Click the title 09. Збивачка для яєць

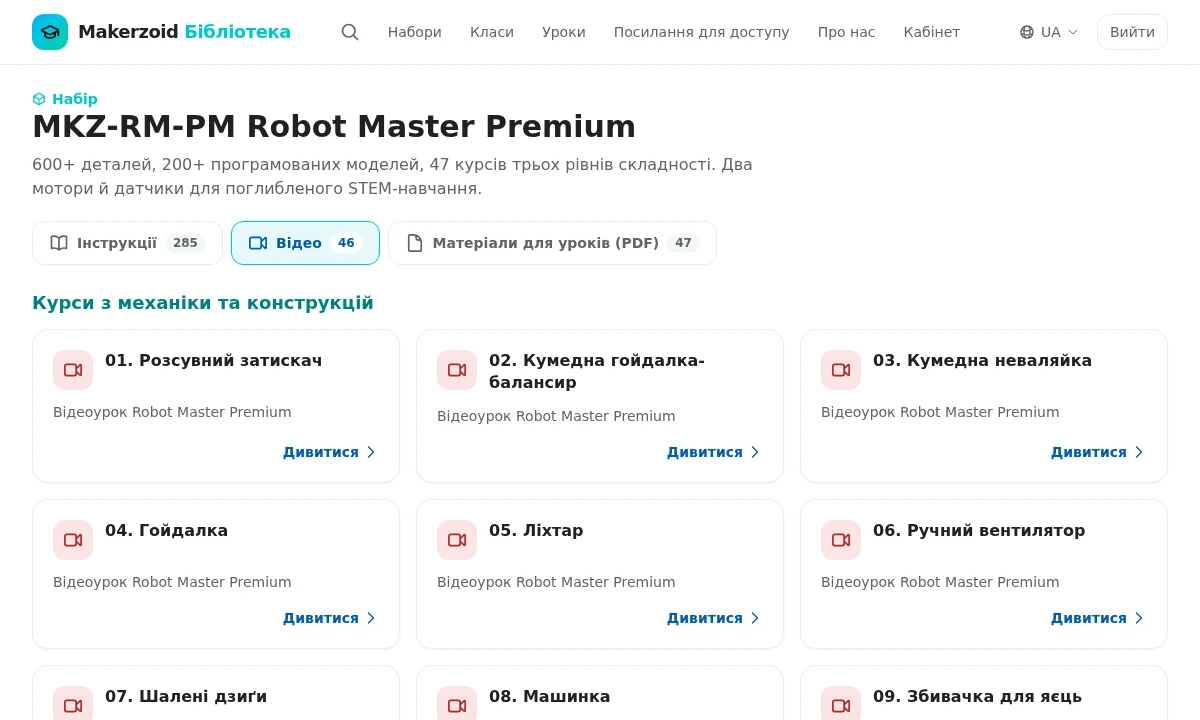978,696
